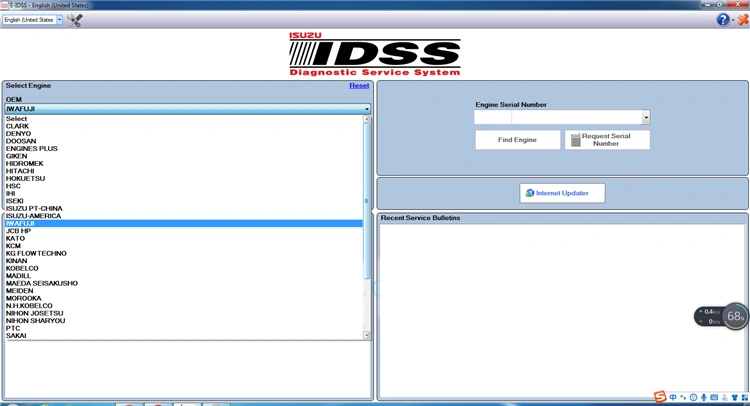Select DOOSAN in the OEM list
The width and height of the screenshot is (750, 406).
[184, 141]
